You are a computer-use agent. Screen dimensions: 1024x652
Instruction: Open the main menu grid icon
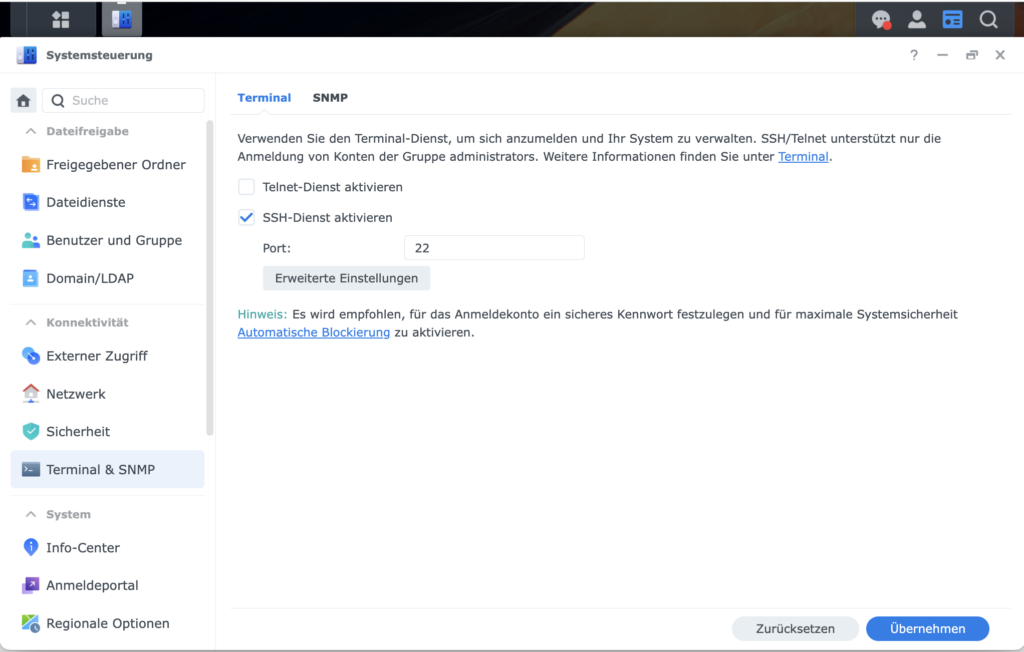(x=61, y=20)
